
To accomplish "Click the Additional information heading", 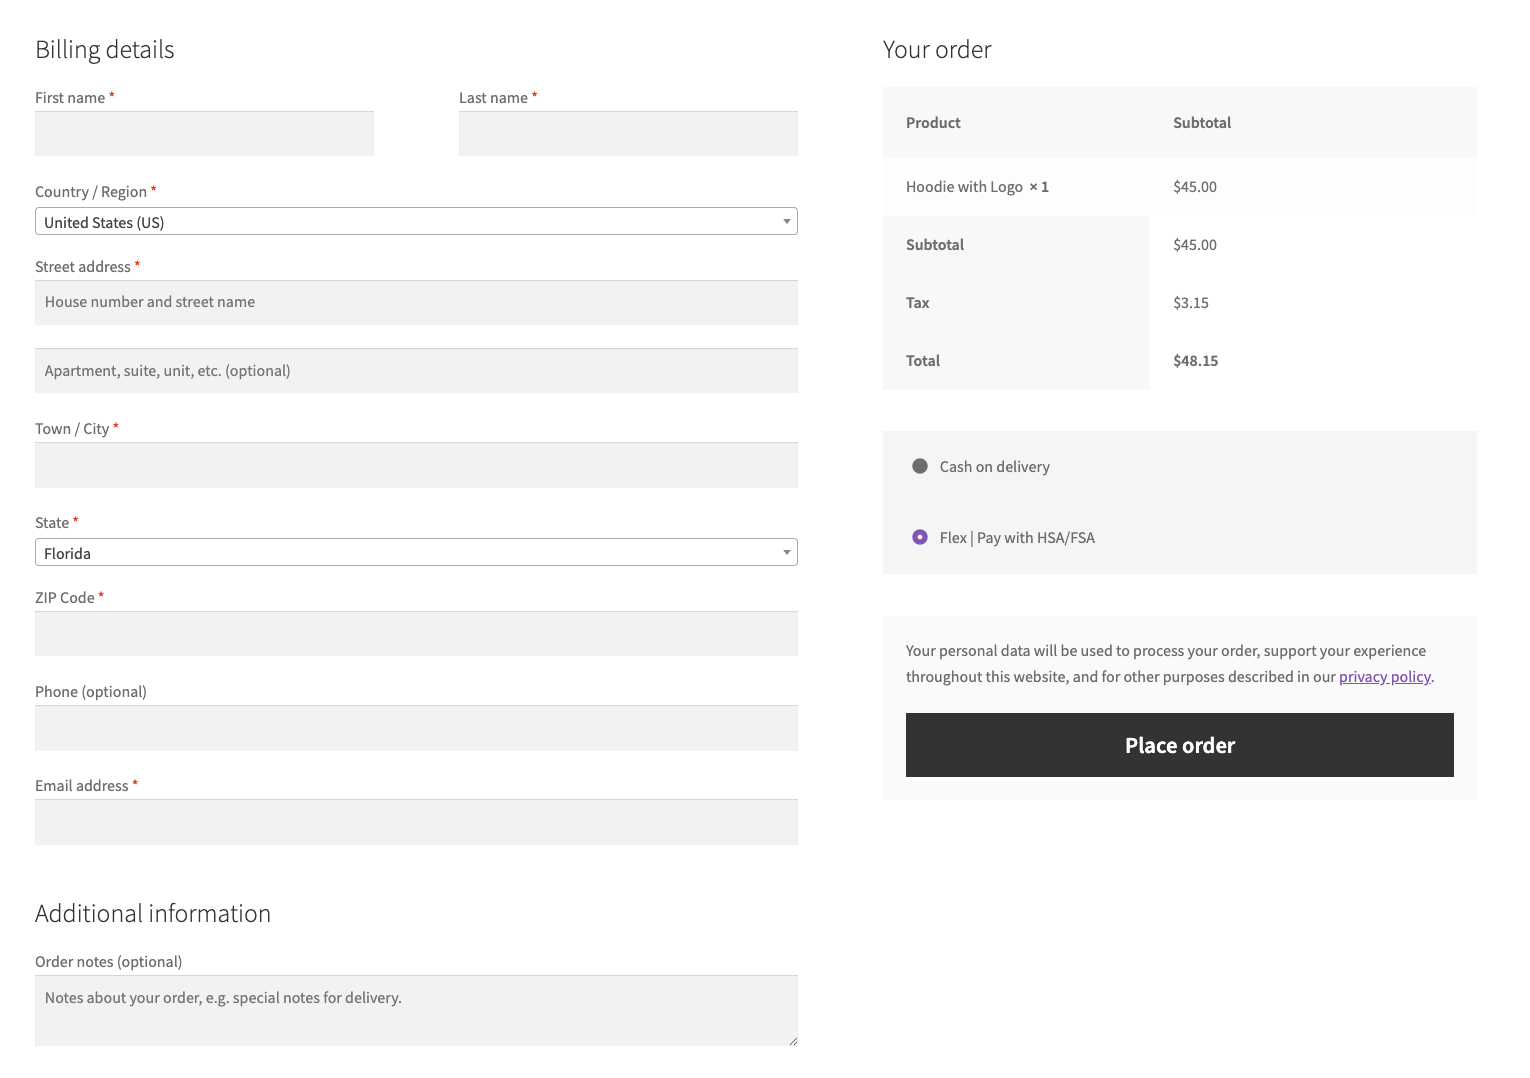I will click(153, 914).
